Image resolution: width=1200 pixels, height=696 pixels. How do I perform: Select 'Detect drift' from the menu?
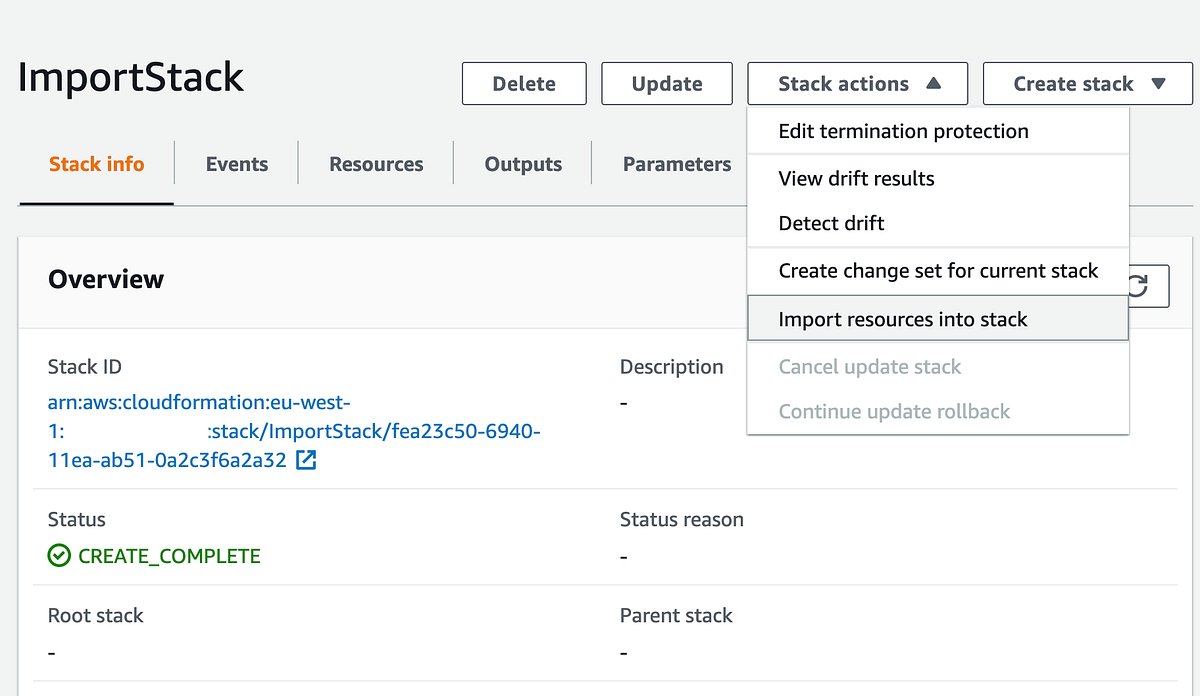click(830, 223)
